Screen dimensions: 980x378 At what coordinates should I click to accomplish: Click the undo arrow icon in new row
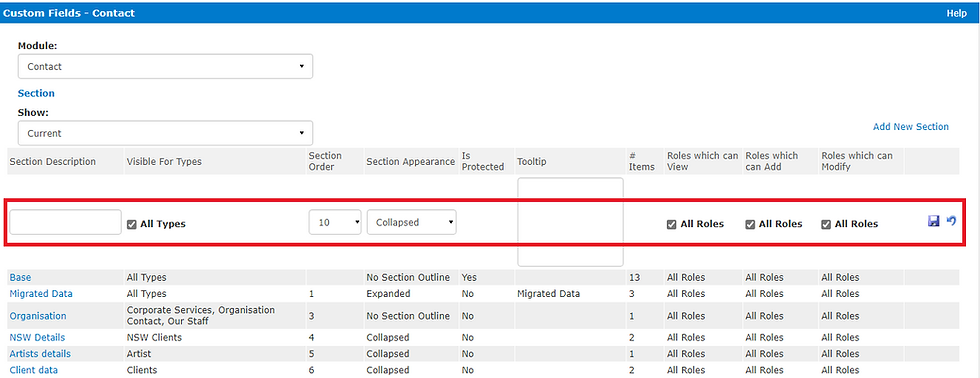click(951, 221)
